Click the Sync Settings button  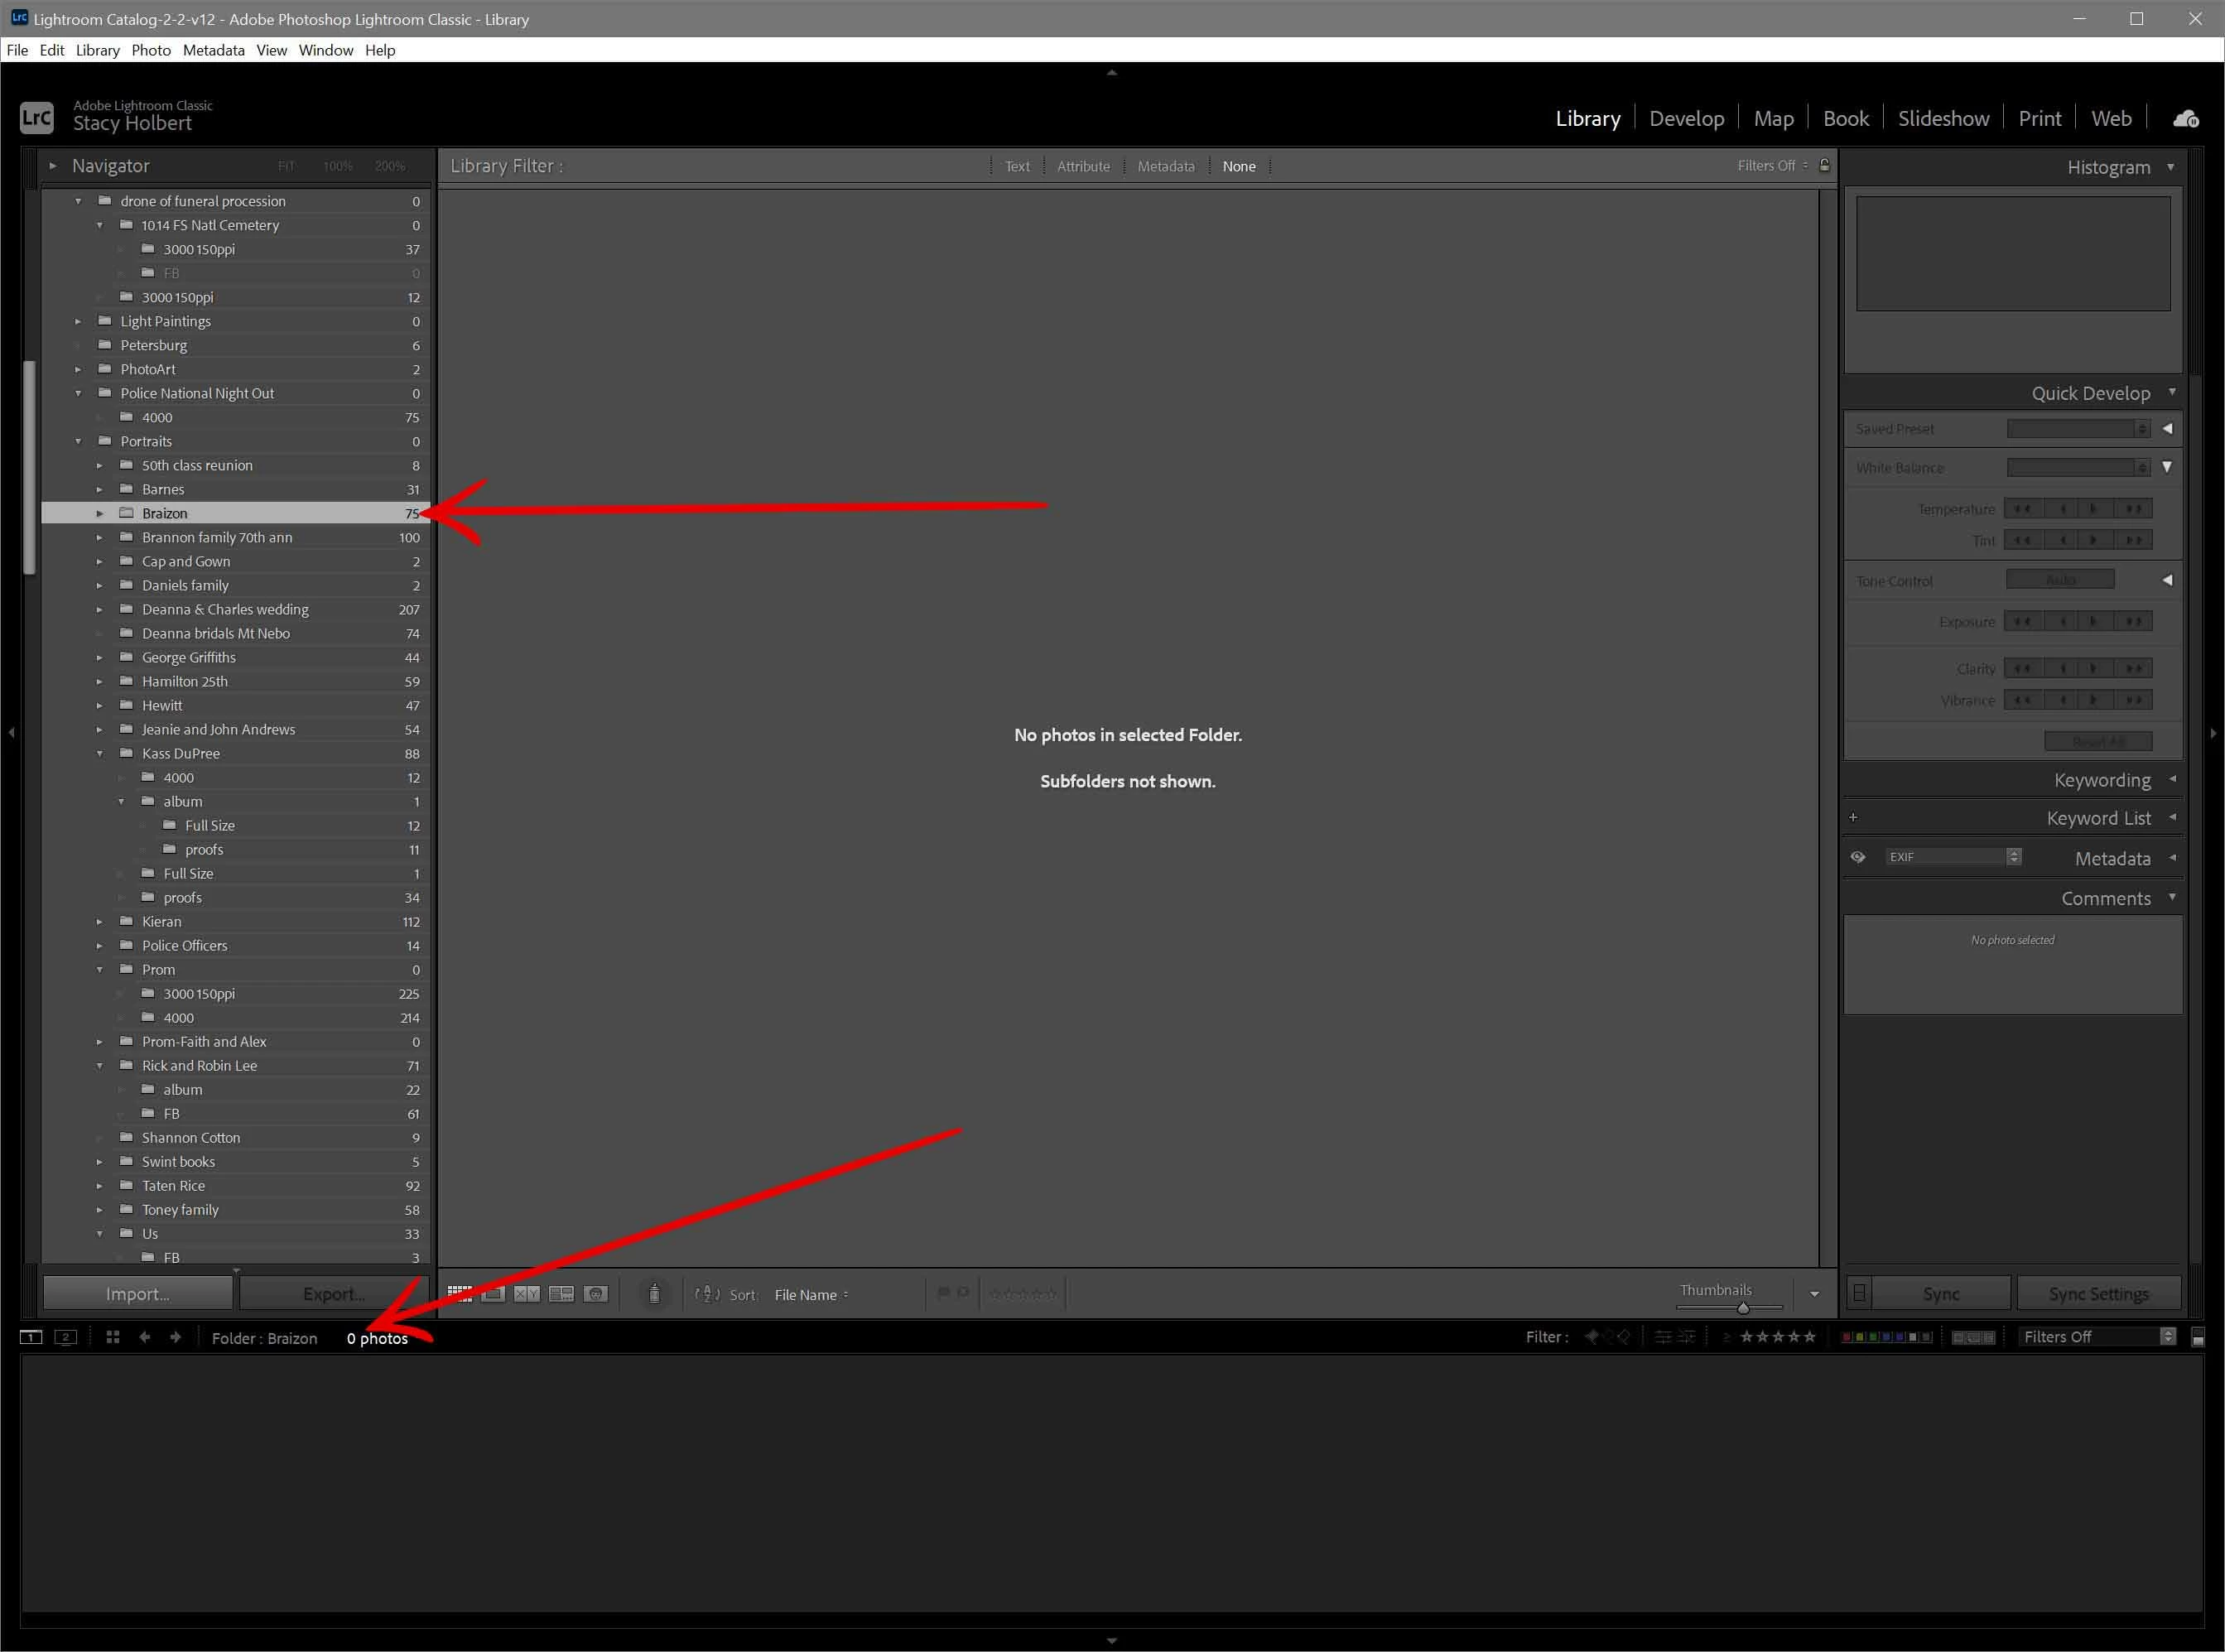pos(2098,1292)
